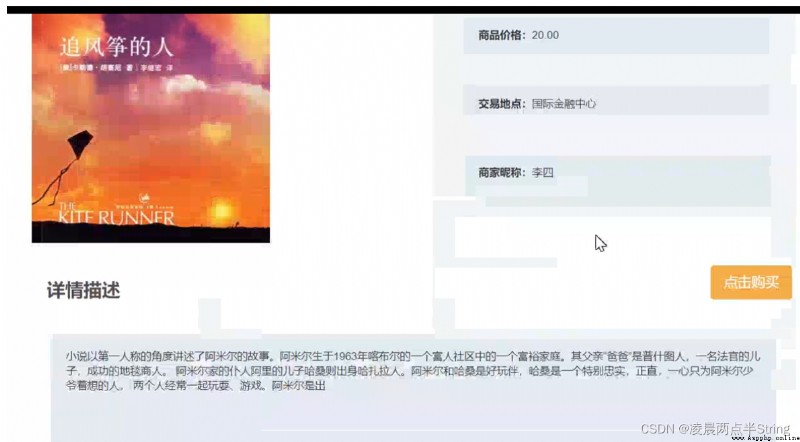Image resolution: width=800 pixels, height=442 pixels.
Task: Click the novel description paragraph
Action: tap(413, 371)
